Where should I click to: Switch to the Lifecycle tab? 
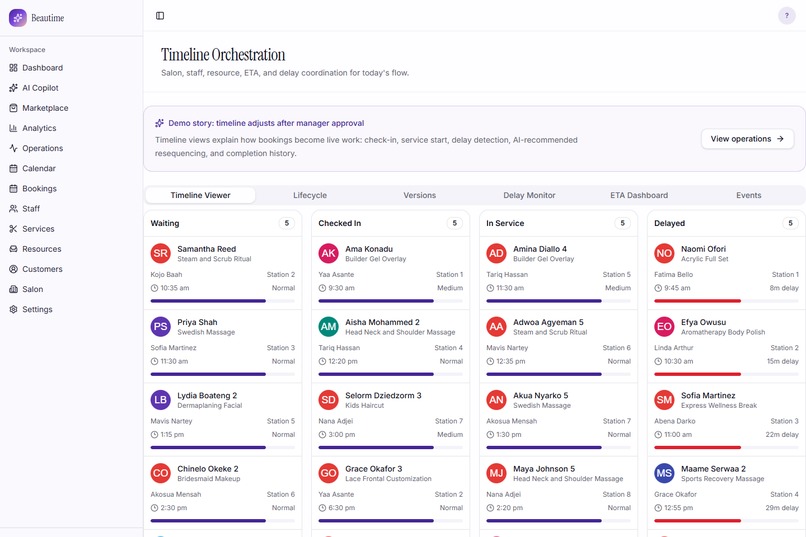click(x=310, y=195)
